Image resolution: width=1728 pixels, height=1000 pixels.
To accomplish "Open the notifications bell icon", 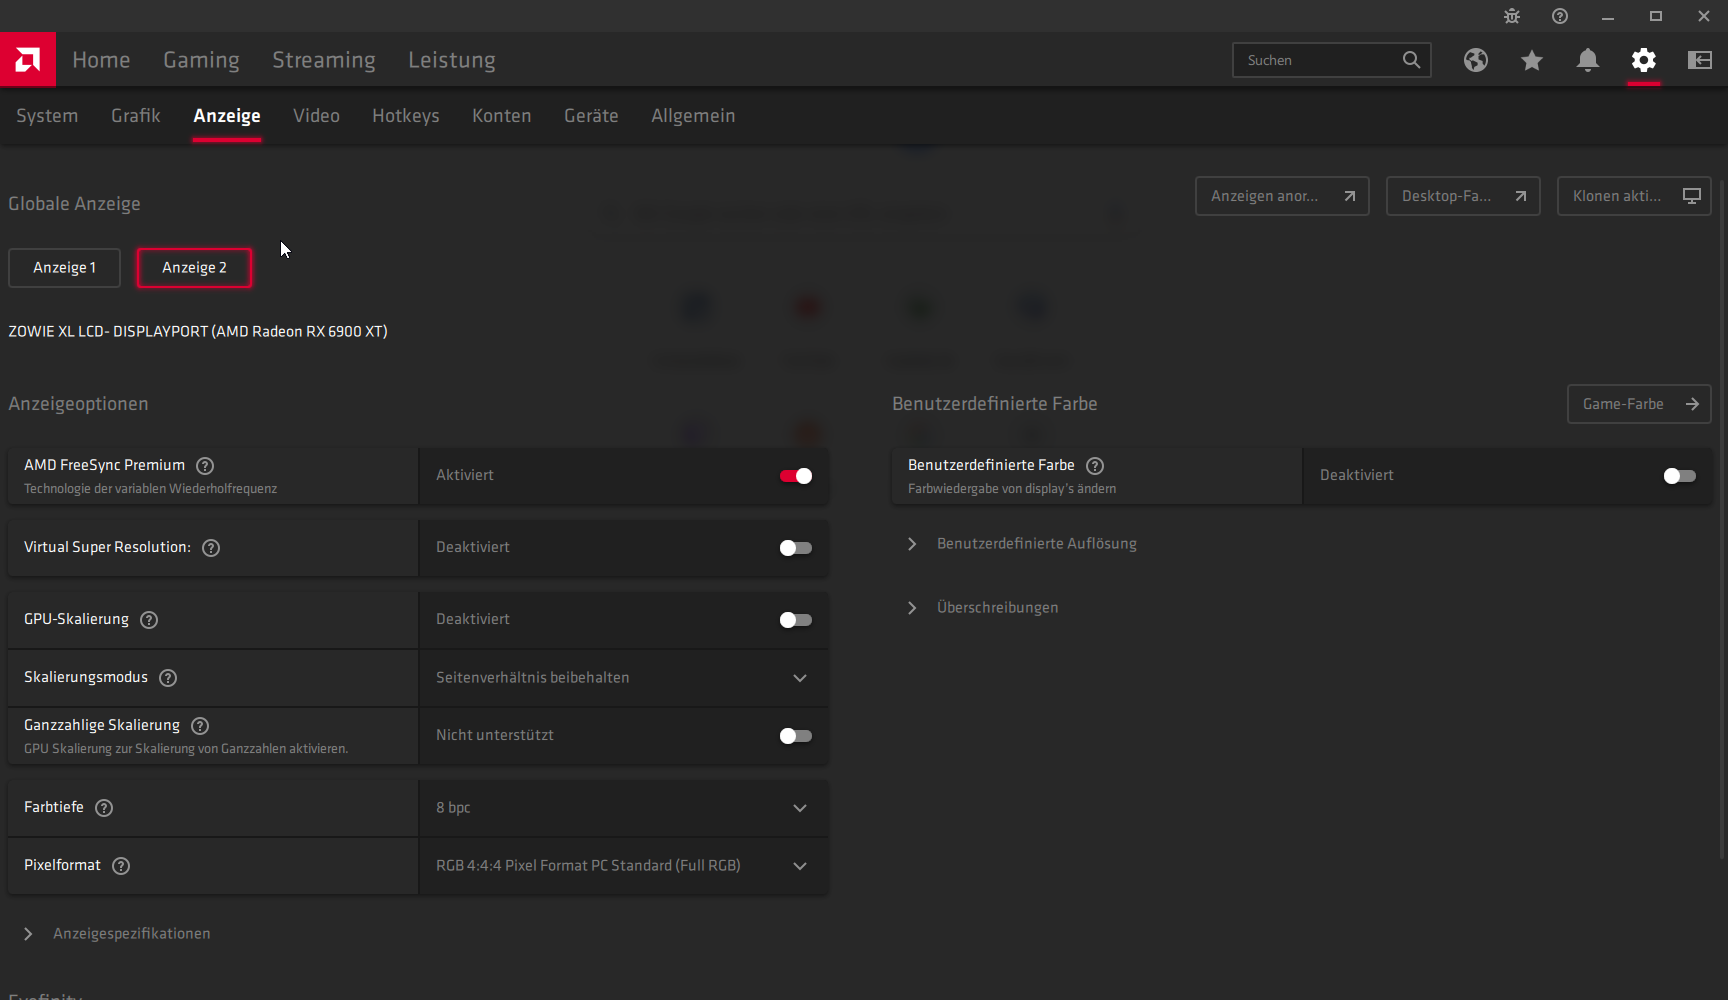I will 1588,60.
